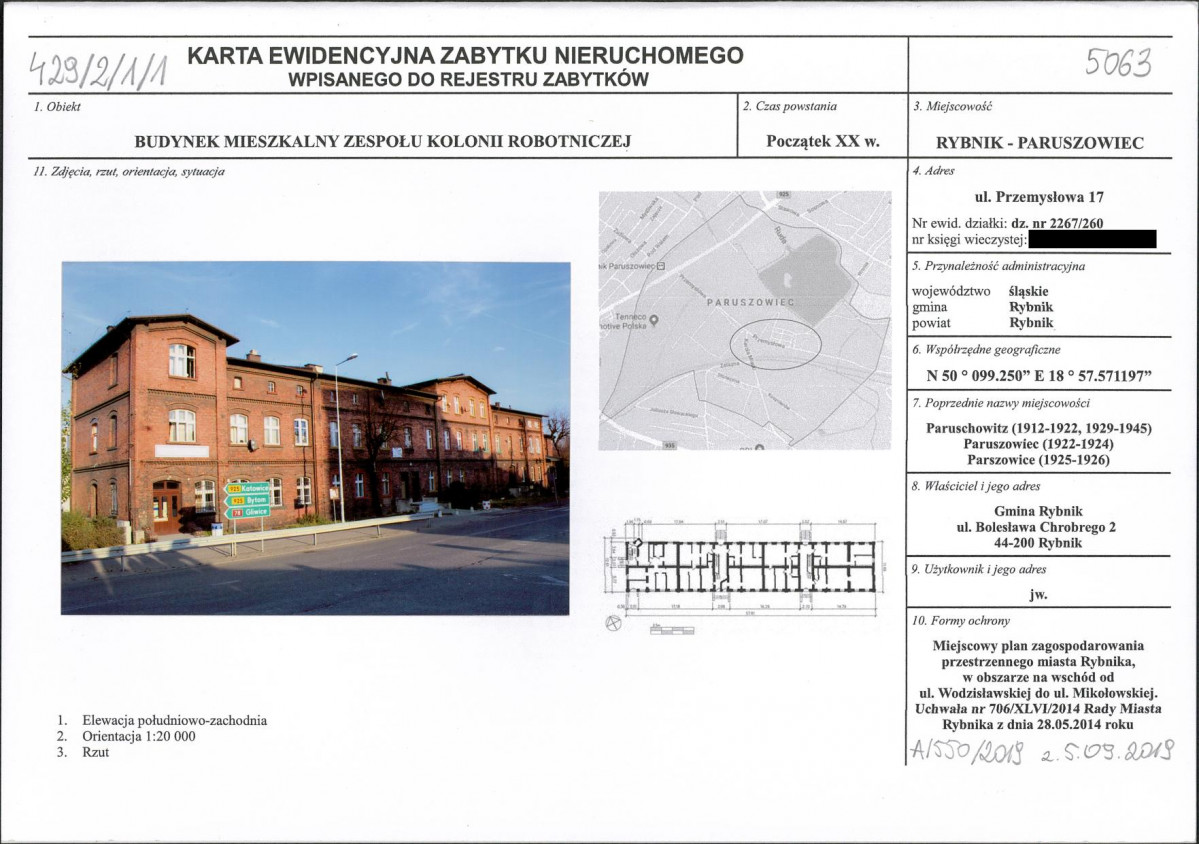Click the redacted black box for księga wieczysta
Viewport: 1199px width, 844px height.
pos(1093,240)
